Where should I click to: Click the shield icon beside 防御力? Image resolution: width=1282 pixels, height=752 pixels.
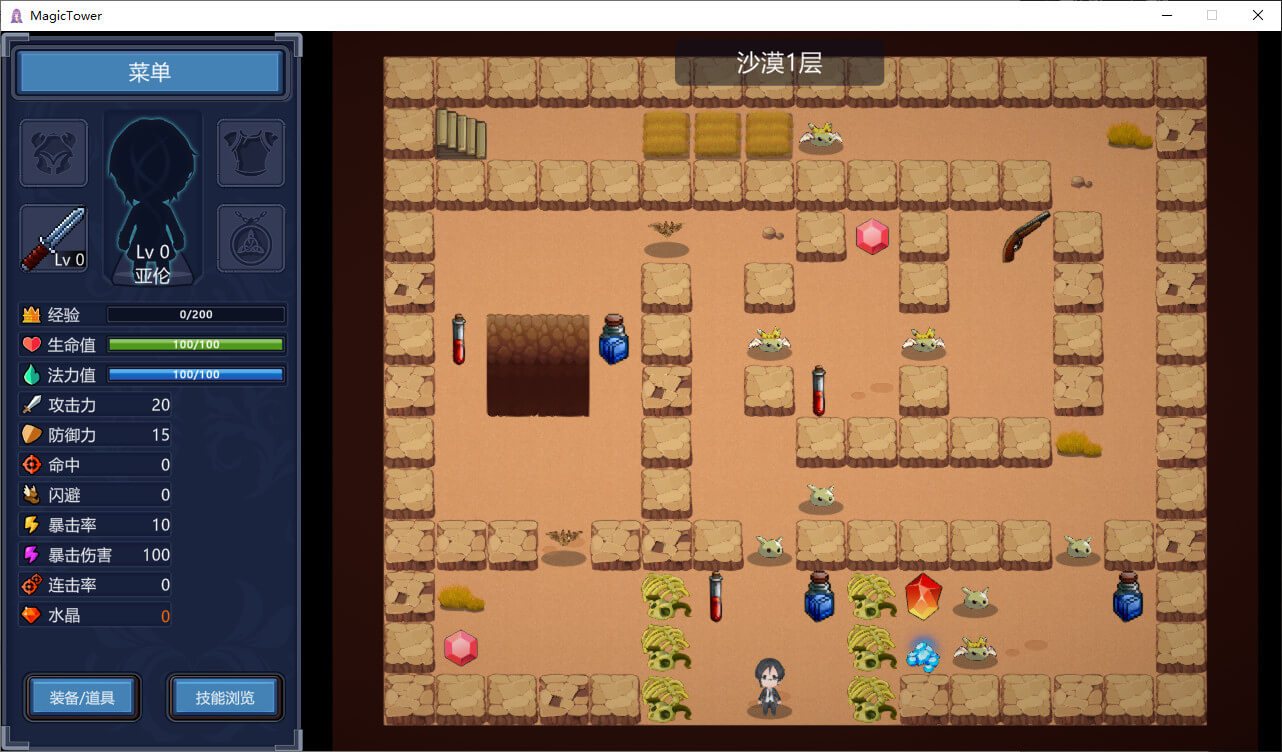coord(32,435)
